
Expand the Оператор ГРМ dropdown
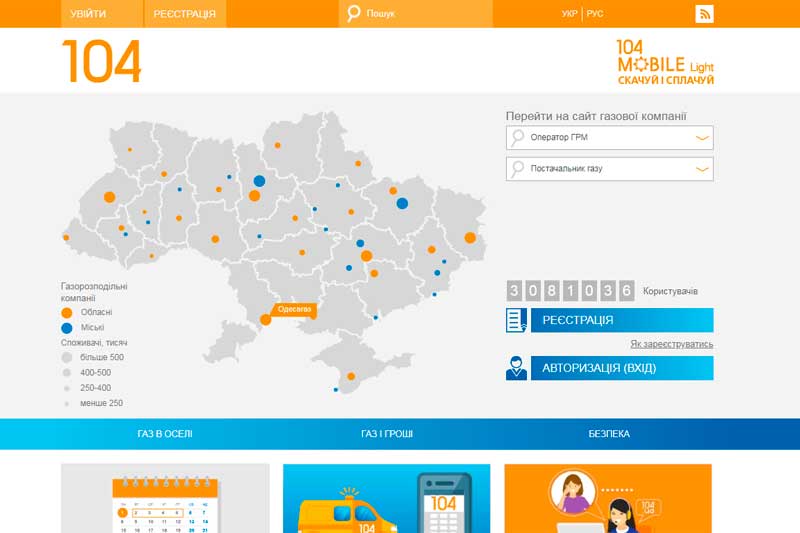pos(702,138)
